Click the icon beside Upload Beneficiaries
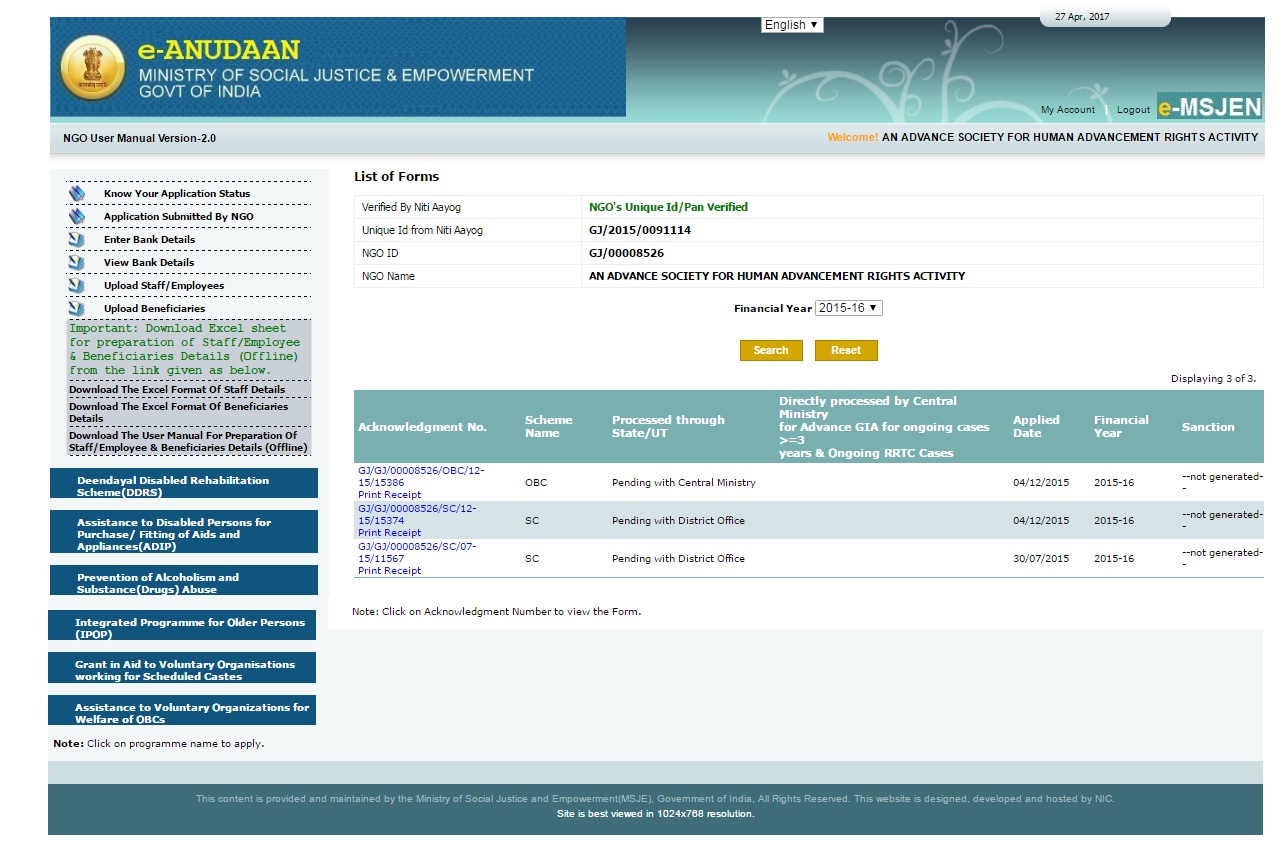This screenshot has height=854, width=1283. (x=77, y=309)
